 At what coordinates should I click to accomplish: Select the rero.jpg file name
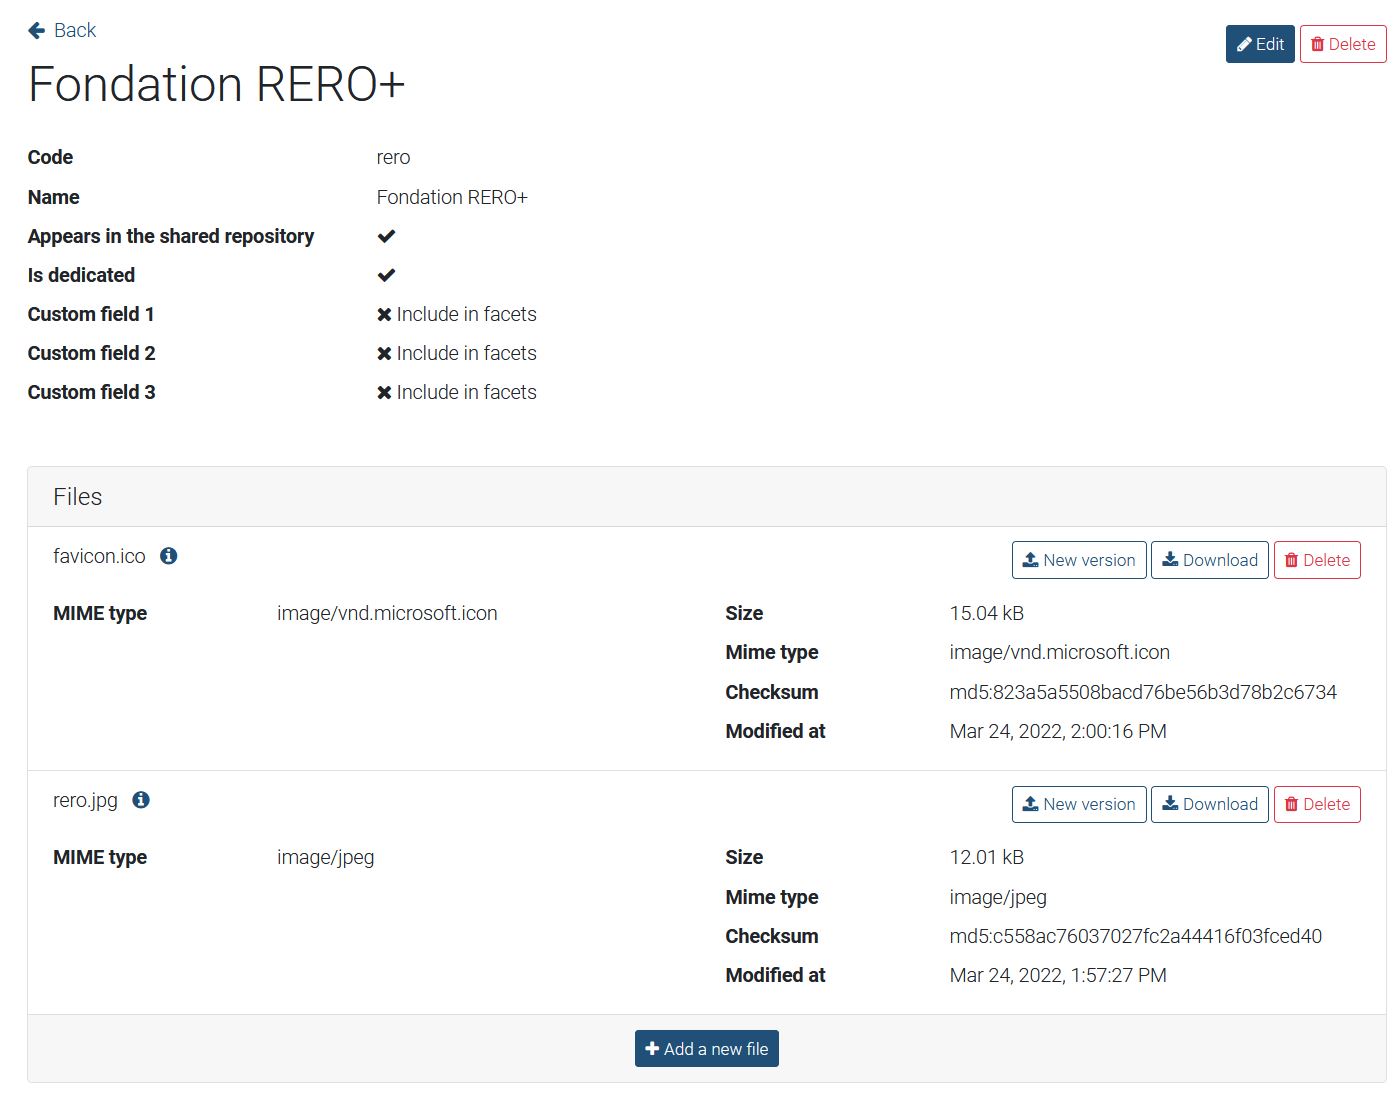click(85, 800)
